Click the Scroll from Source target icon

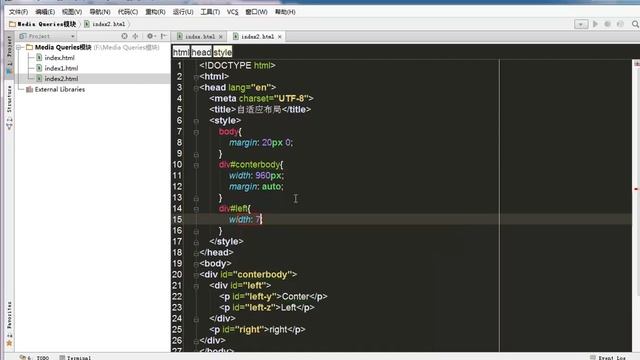coord(124,36)
